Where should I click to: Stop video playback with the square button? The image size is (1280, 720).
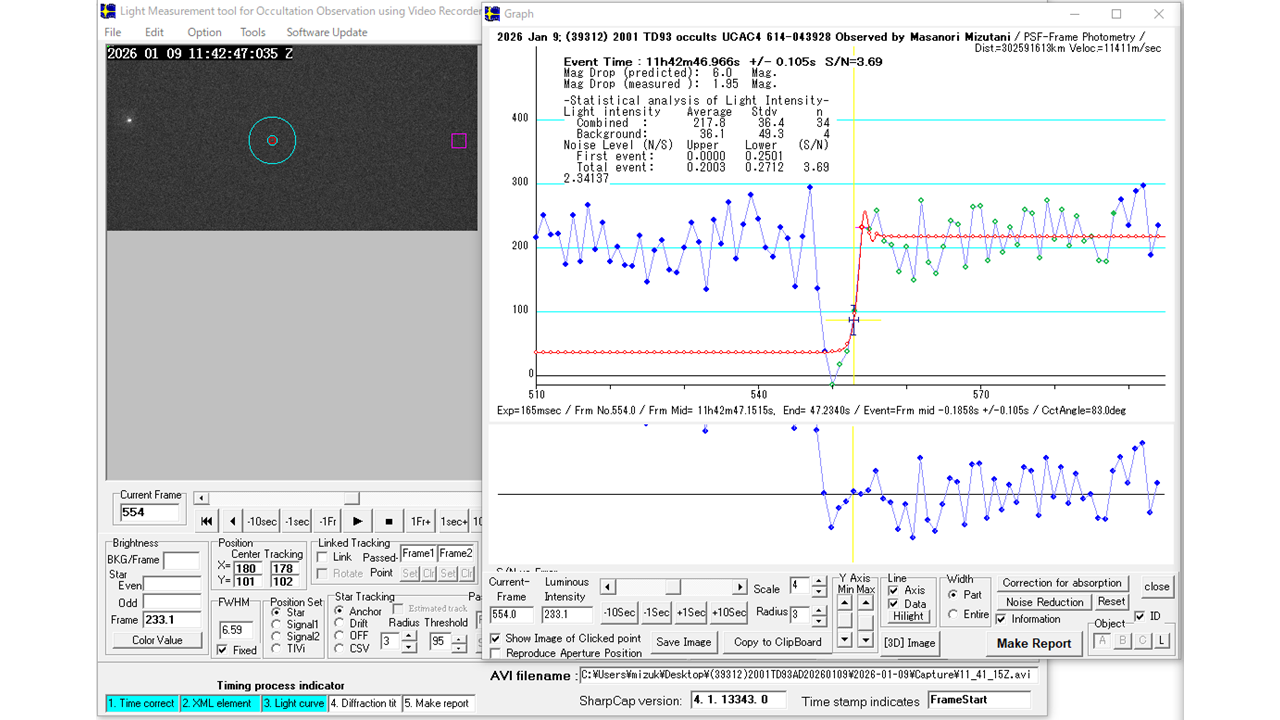click(x=388, y=521)
